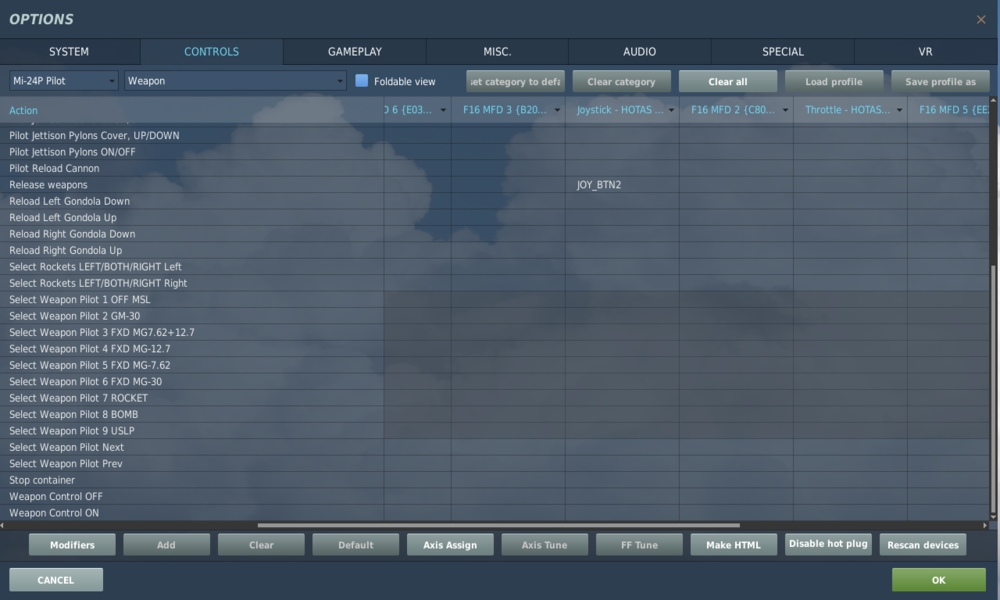Select the F16 MFD 5 column header

tap(948, 110)
